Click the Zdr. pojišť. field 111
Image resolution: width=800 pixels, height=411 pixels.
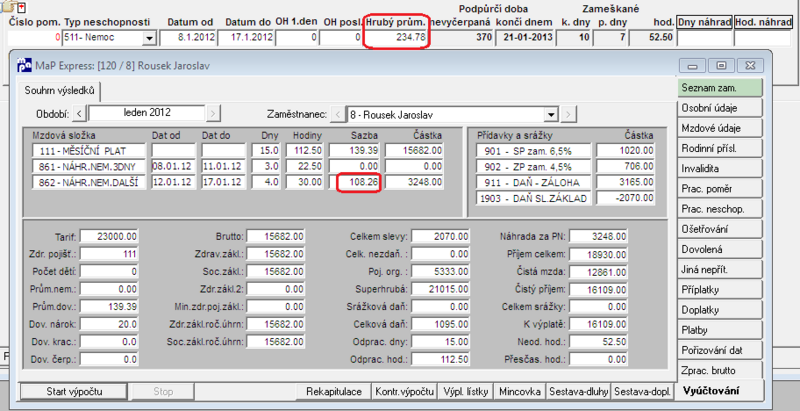pos(109,254)
